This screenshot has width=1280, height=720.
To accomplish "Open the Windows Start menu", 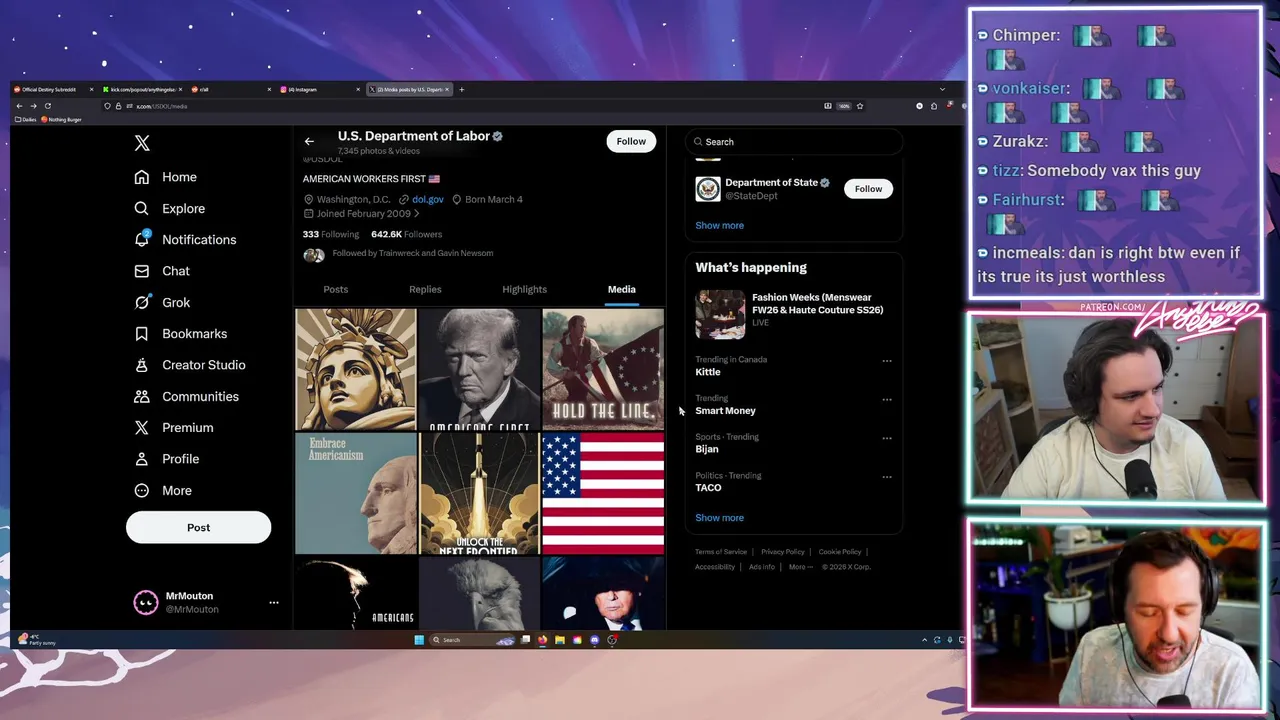I will click(419, 640).
